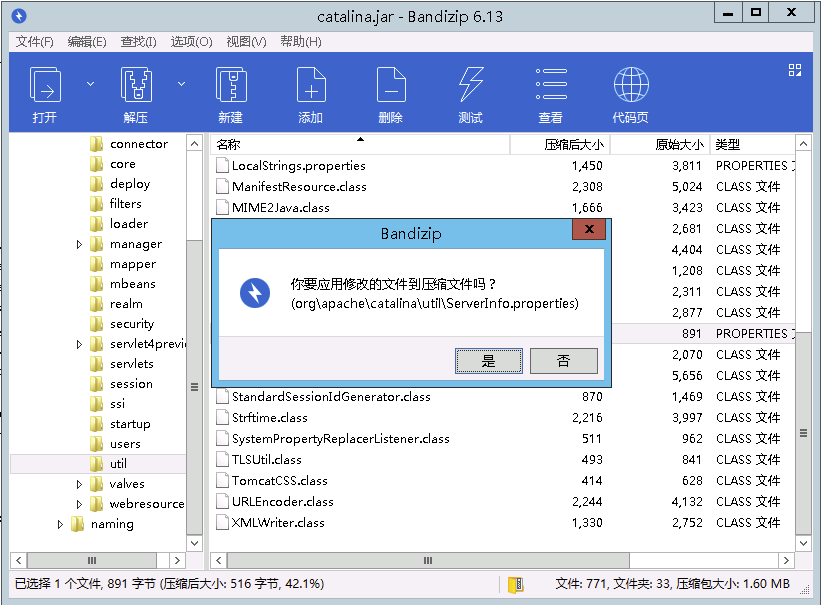Screen dimensions: 822x605
Task: Select TLSUtil.class file row
Action: 503,460
